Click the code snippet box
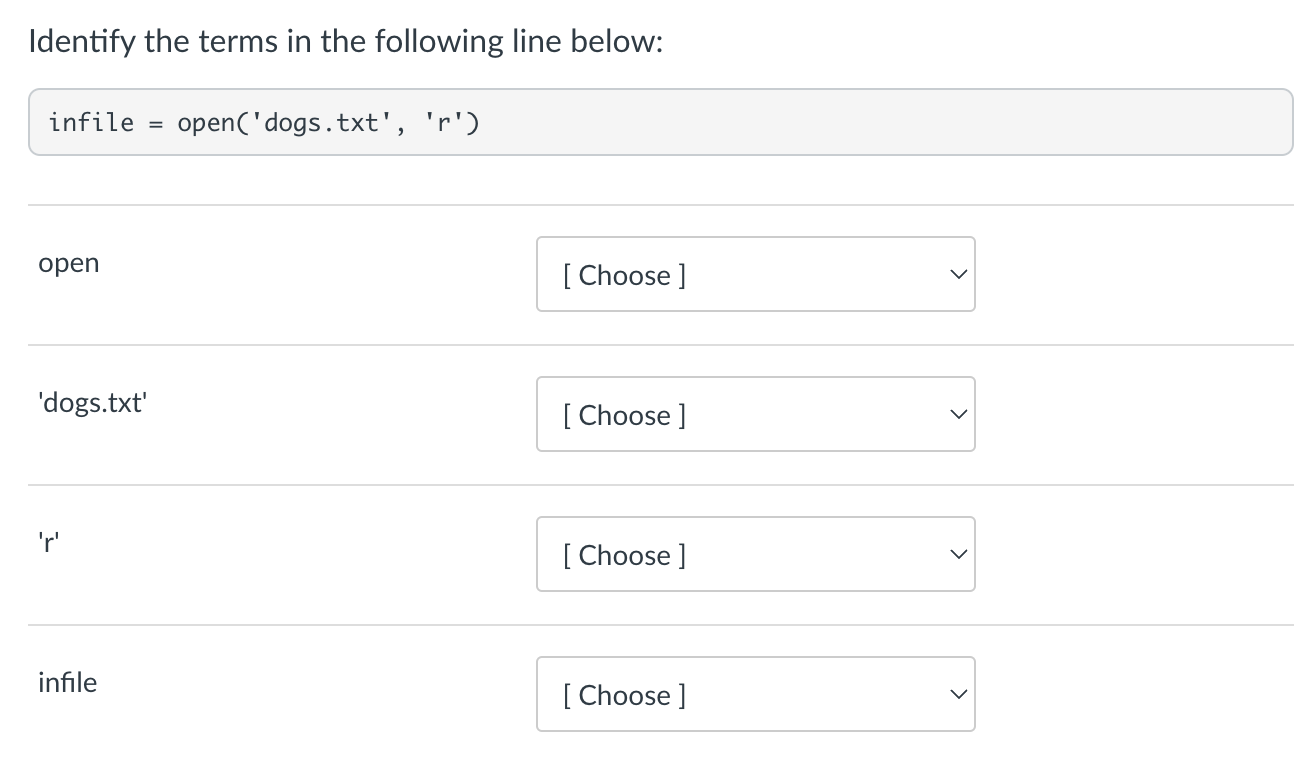The height and width of the screenshot is (778, 1306). (660, 122)
